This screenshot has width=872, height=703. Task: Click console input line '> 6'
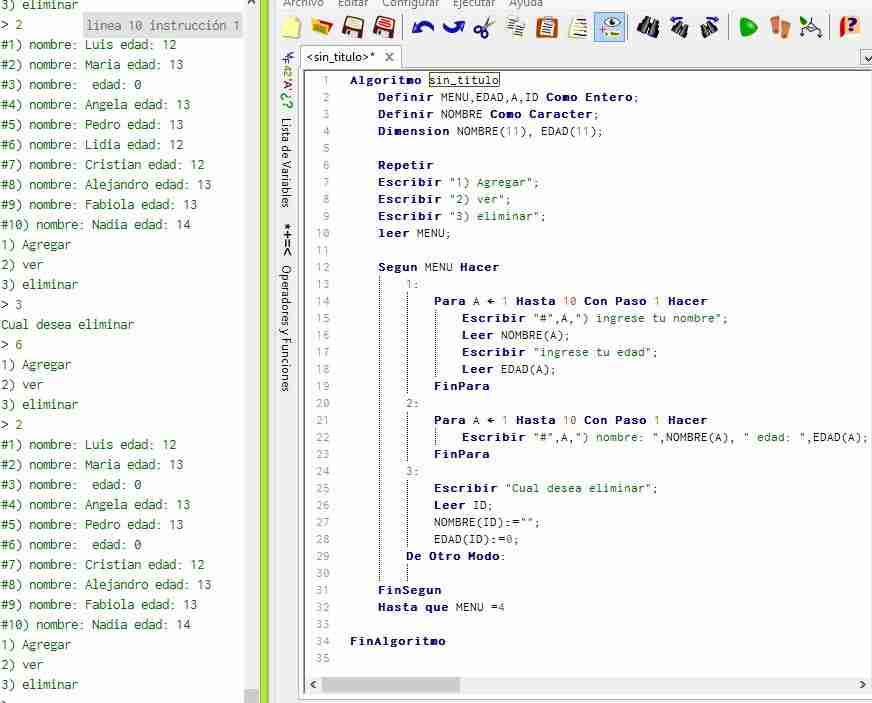point(12,344)
